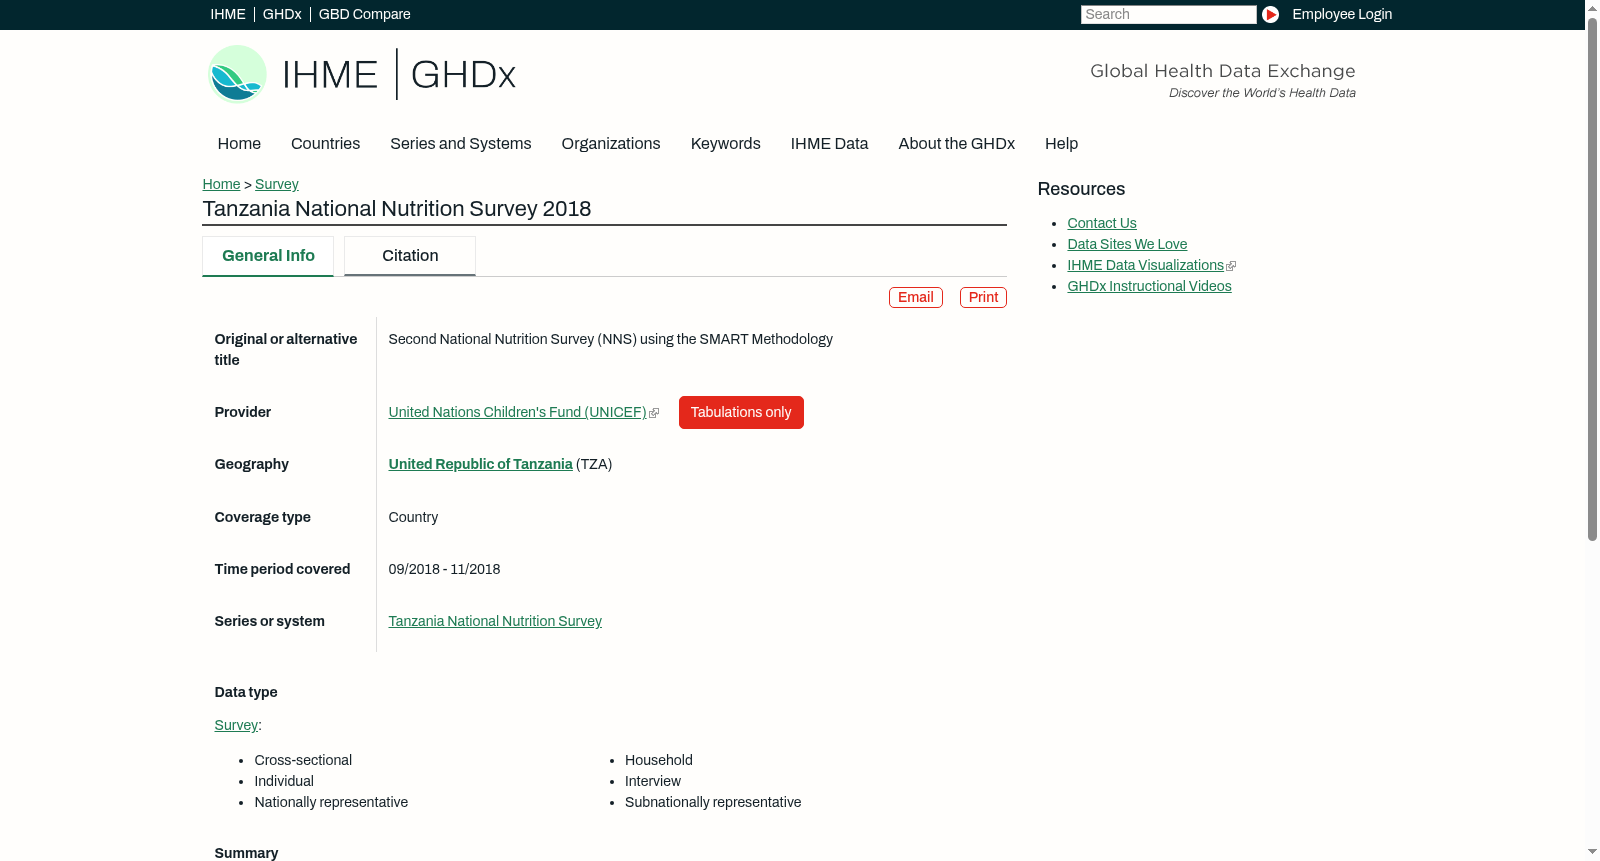Focus the Search input field
The image size is (1600, 861).
tap(1168, 14)
